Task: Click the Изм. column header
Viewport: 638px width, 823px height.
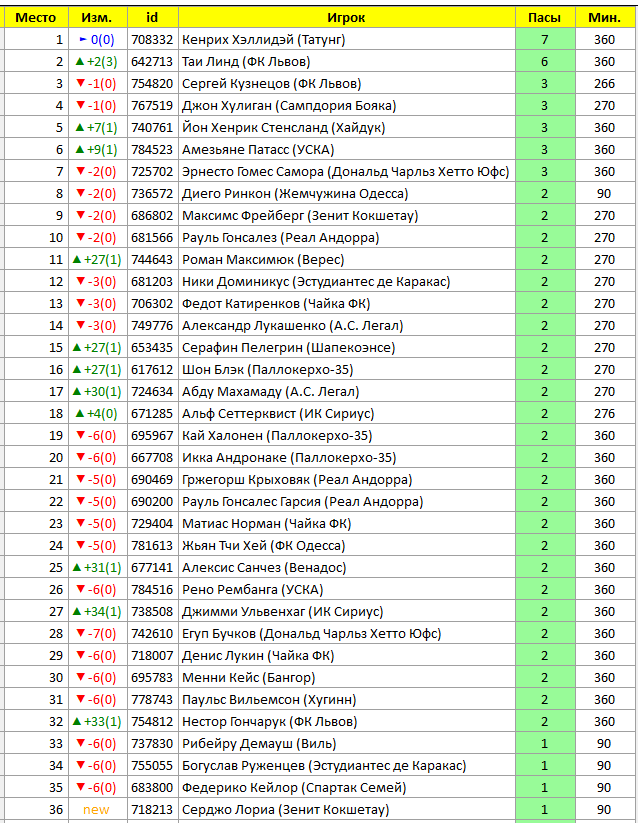Action: (x=98, y=17)
